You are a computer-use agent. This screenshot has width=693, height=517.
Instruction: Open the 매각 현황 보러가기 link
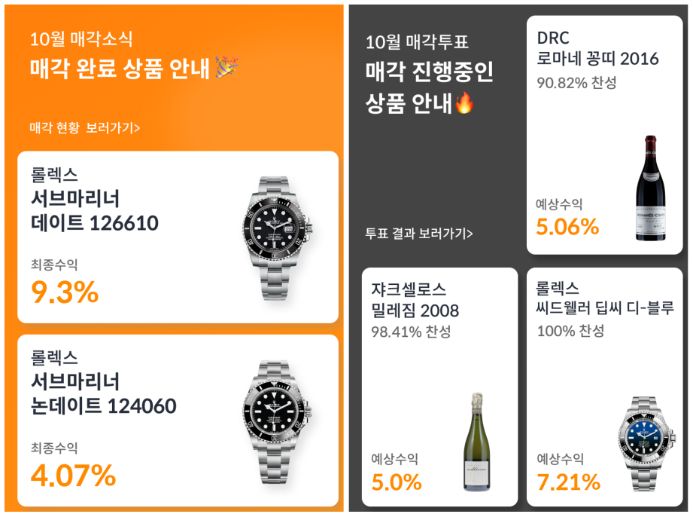tap(85, 128)
